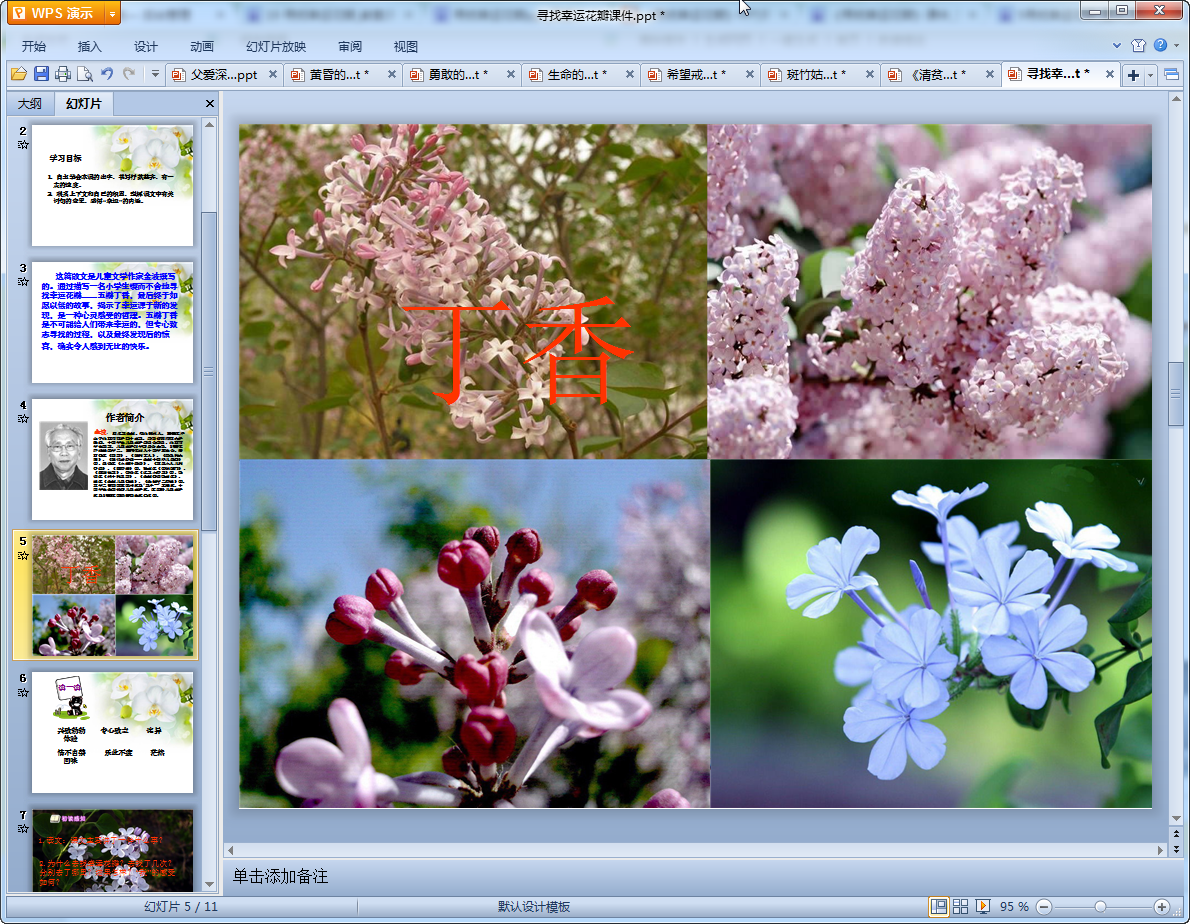1190x924 pixels.
Task: Click the thumbnail panel scroll down arrow
Action: coord(209,885)
